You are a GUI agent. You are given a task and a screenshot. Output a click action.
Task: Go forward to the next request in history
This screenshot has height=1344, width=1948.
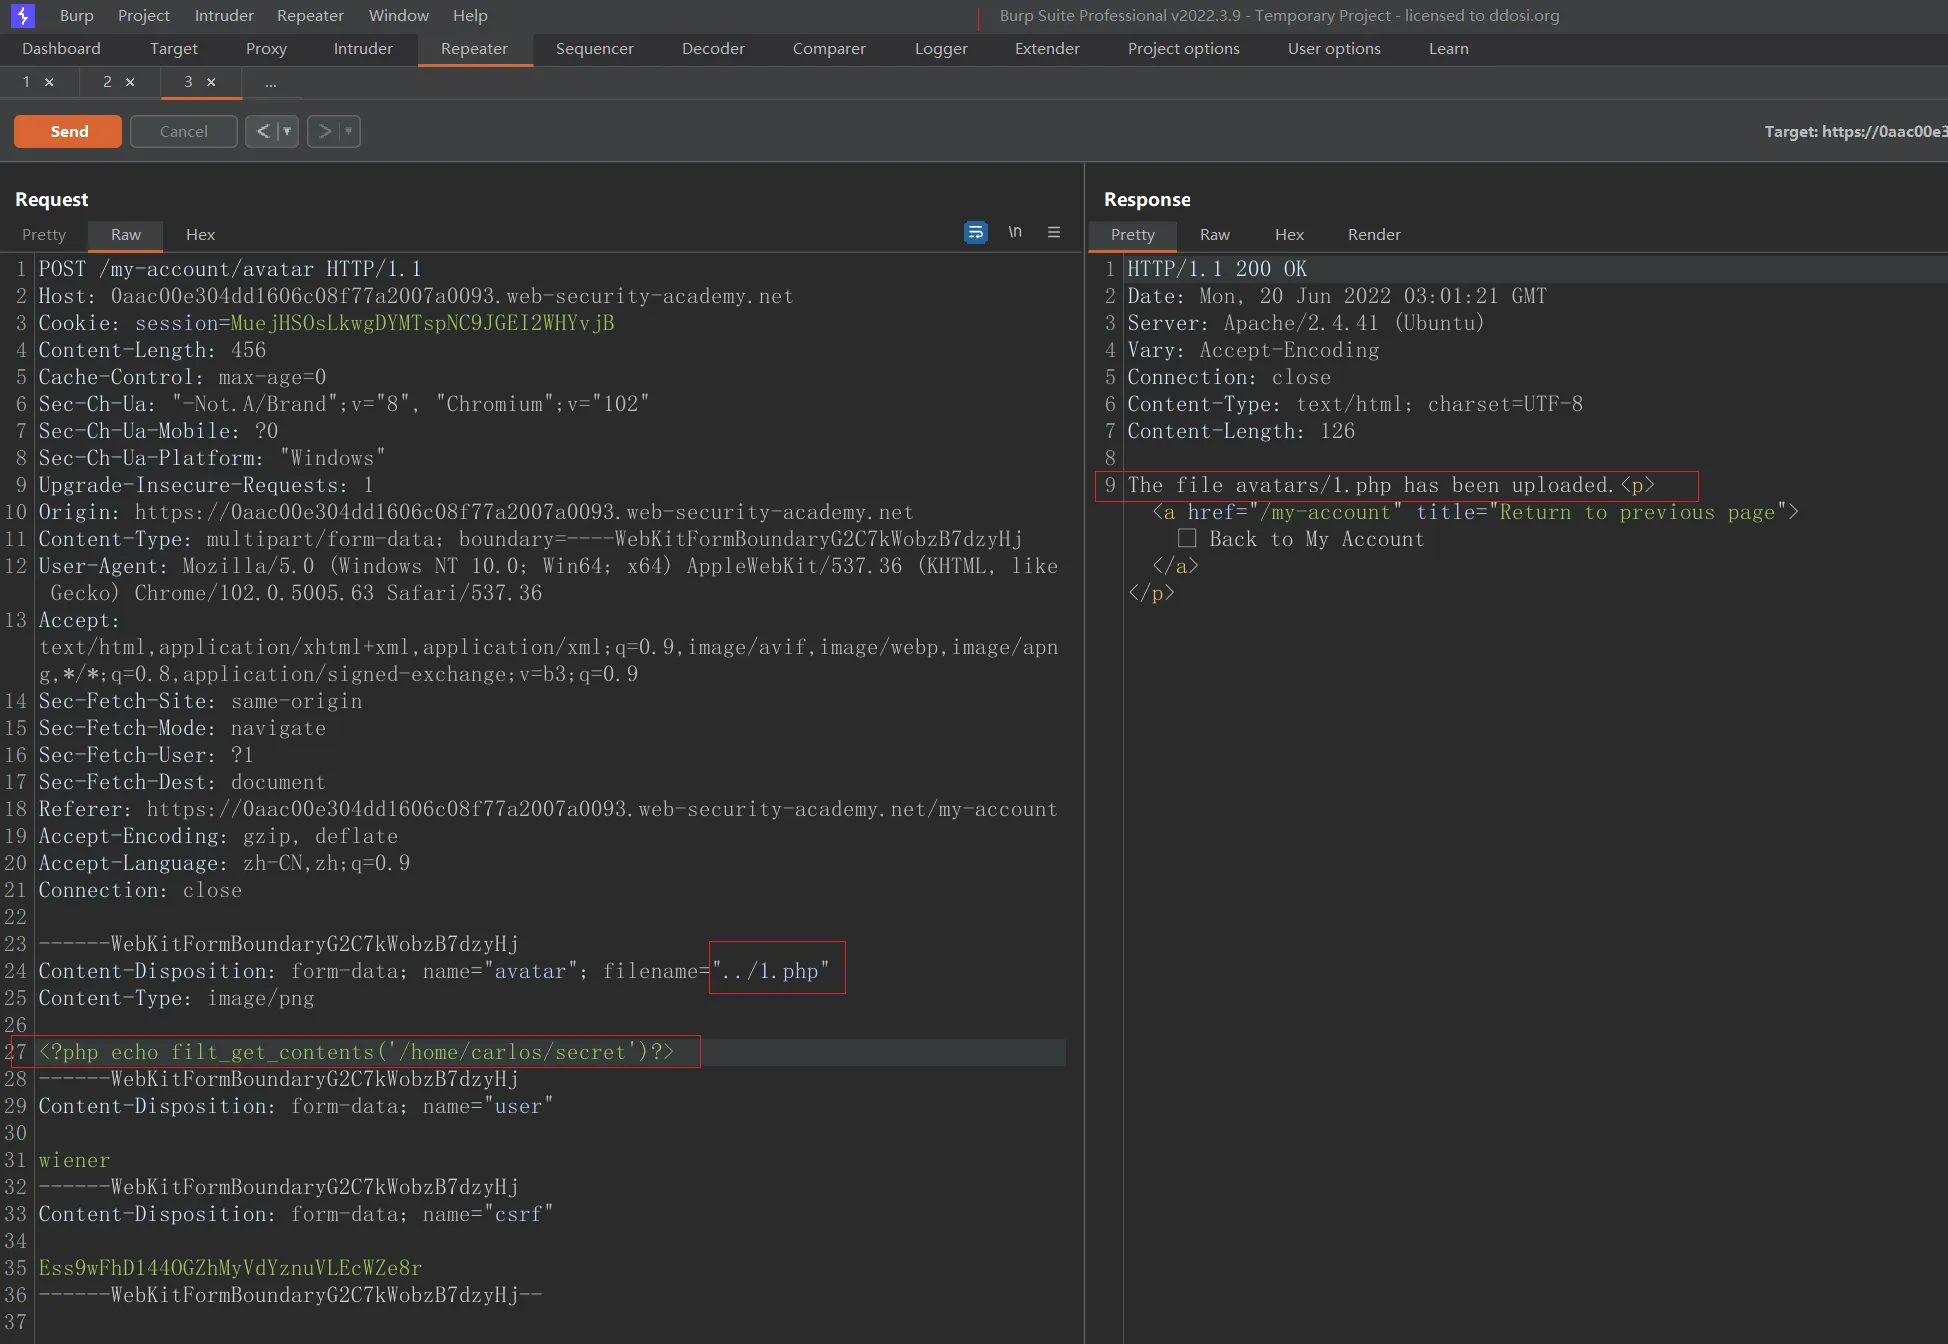324,131
